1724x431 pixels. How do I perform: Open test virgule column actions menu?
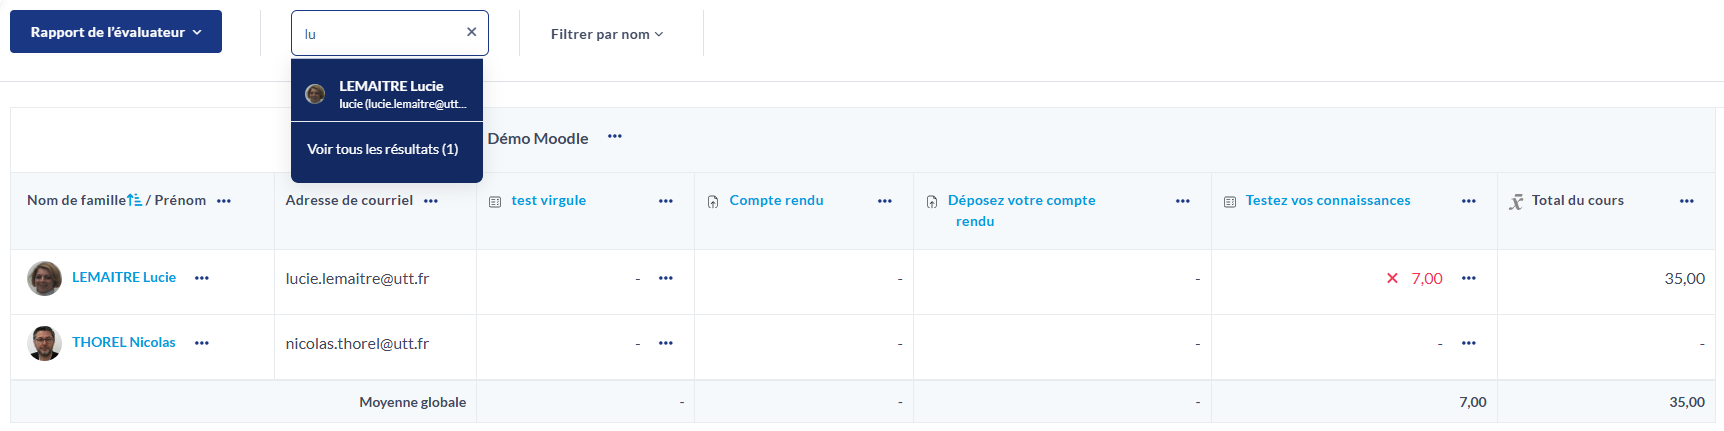pyautogui.click(x=666, y=201)
